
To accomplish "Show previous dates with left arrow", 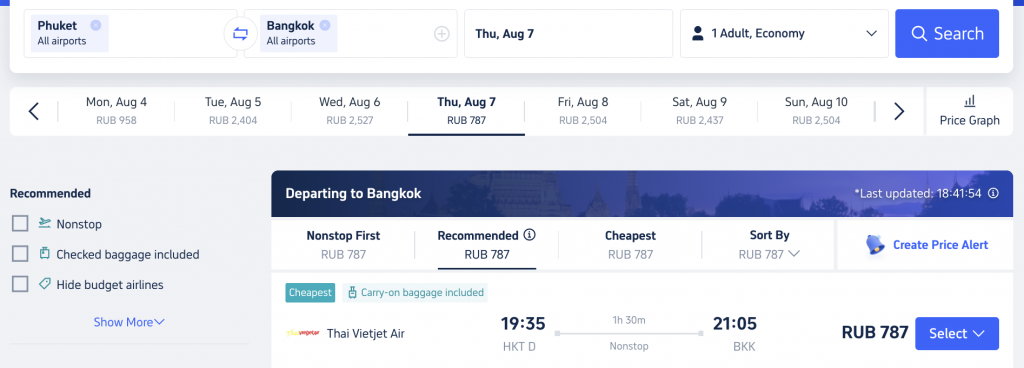I will pos(34,112).
